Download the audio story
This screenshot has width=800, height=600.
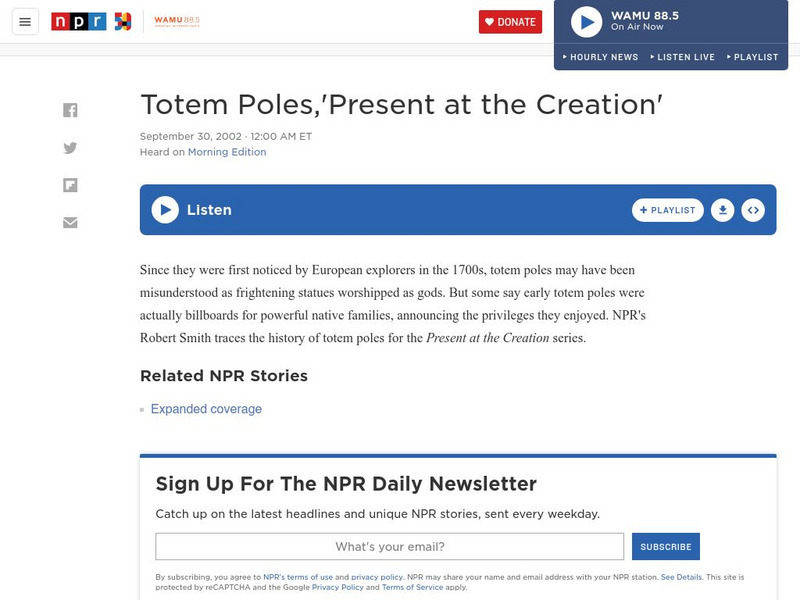(722, 210)
